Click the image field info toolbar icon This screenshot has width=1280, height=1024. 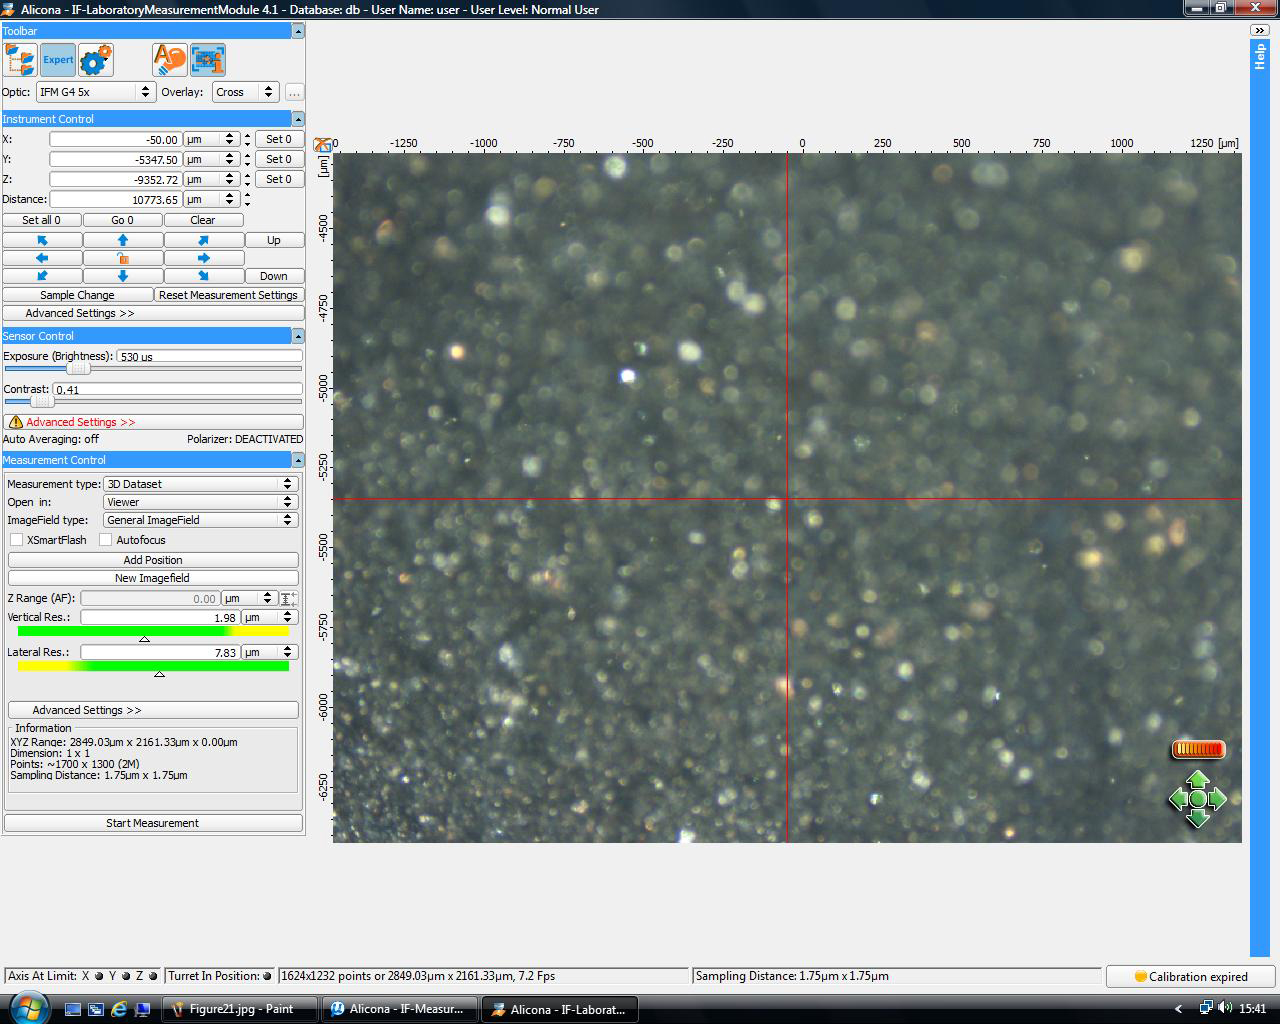click(208, 60)
